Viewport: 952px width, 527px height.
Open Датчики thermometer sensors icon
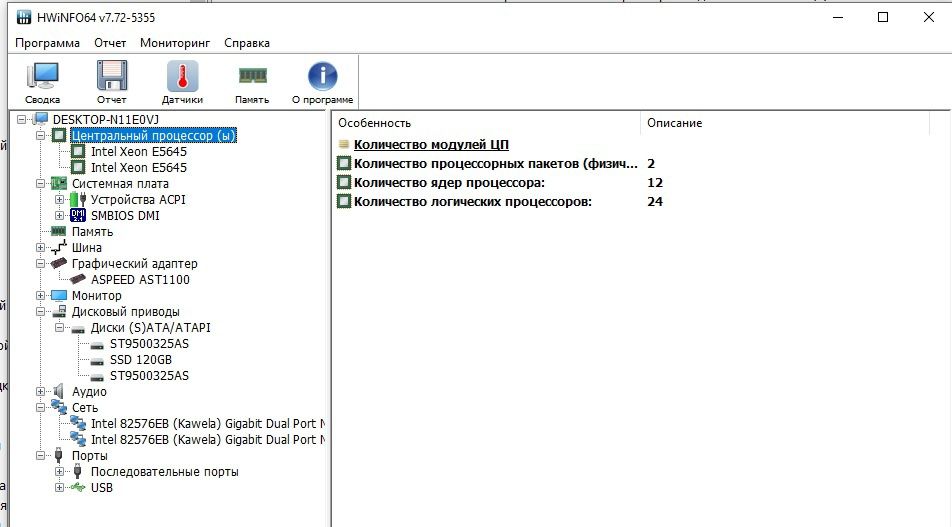(x=182, y=76)
